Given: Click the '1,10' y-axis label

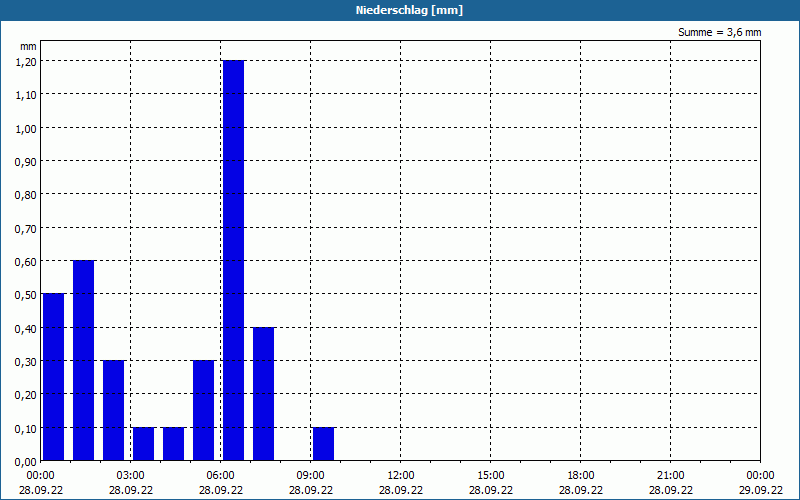Looking at the screenshot, I should pos(26,95).
